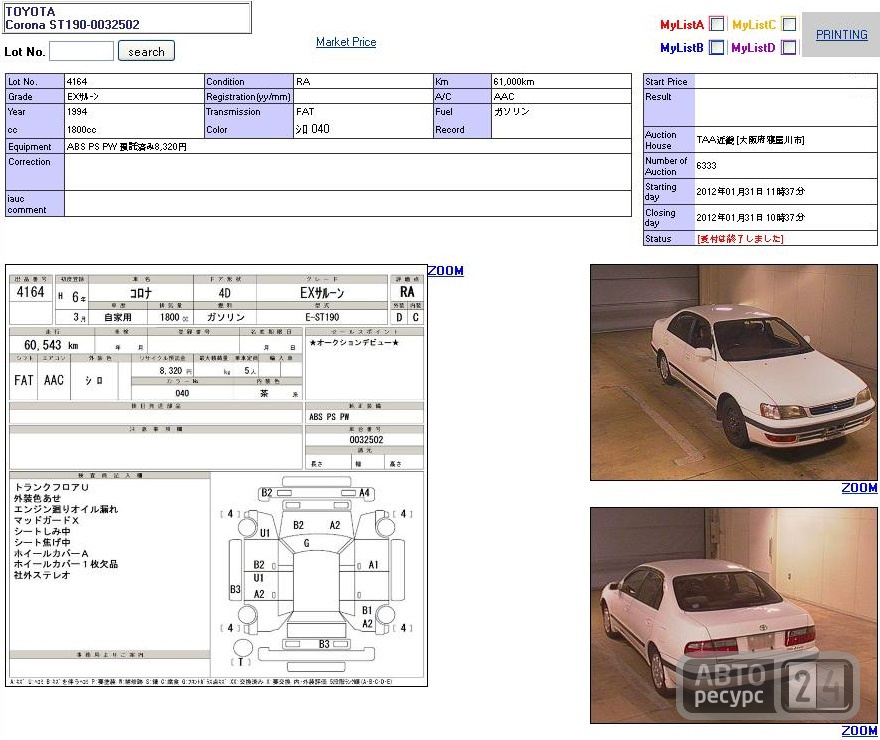Select the red status message text
Screen dimensions: 880x740
[x=740, y=238]
